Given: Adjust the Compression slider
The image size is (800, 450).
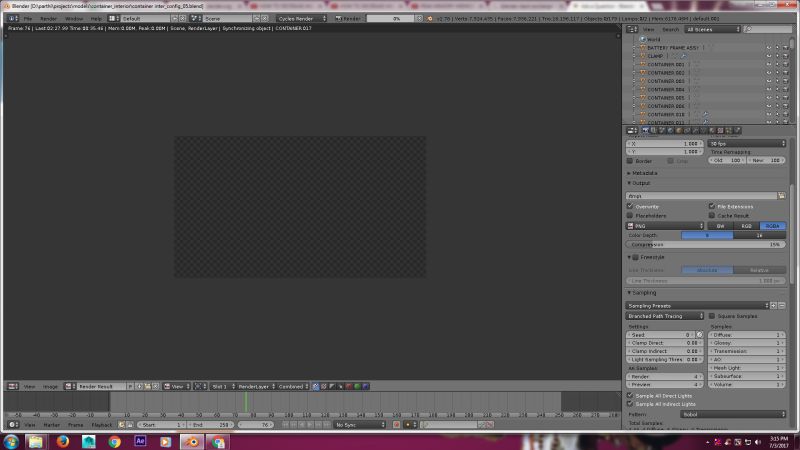Looking at the screenshot, I should tap(706, 244).
